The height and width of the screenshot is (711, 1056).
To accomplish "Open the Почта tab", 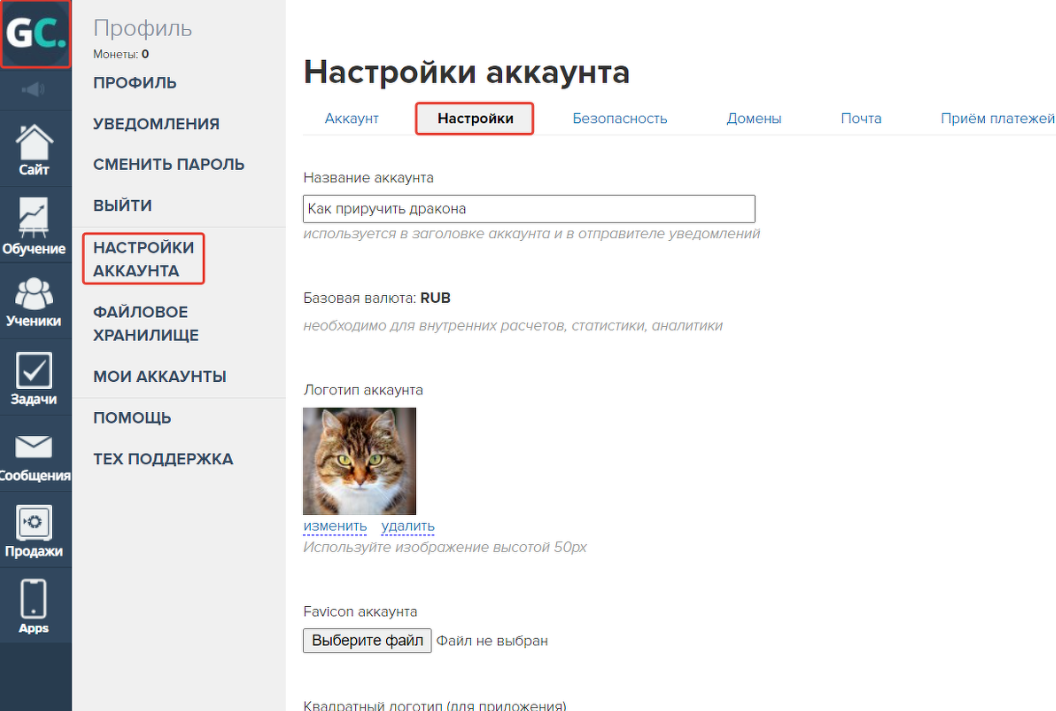I will point(860,118).
